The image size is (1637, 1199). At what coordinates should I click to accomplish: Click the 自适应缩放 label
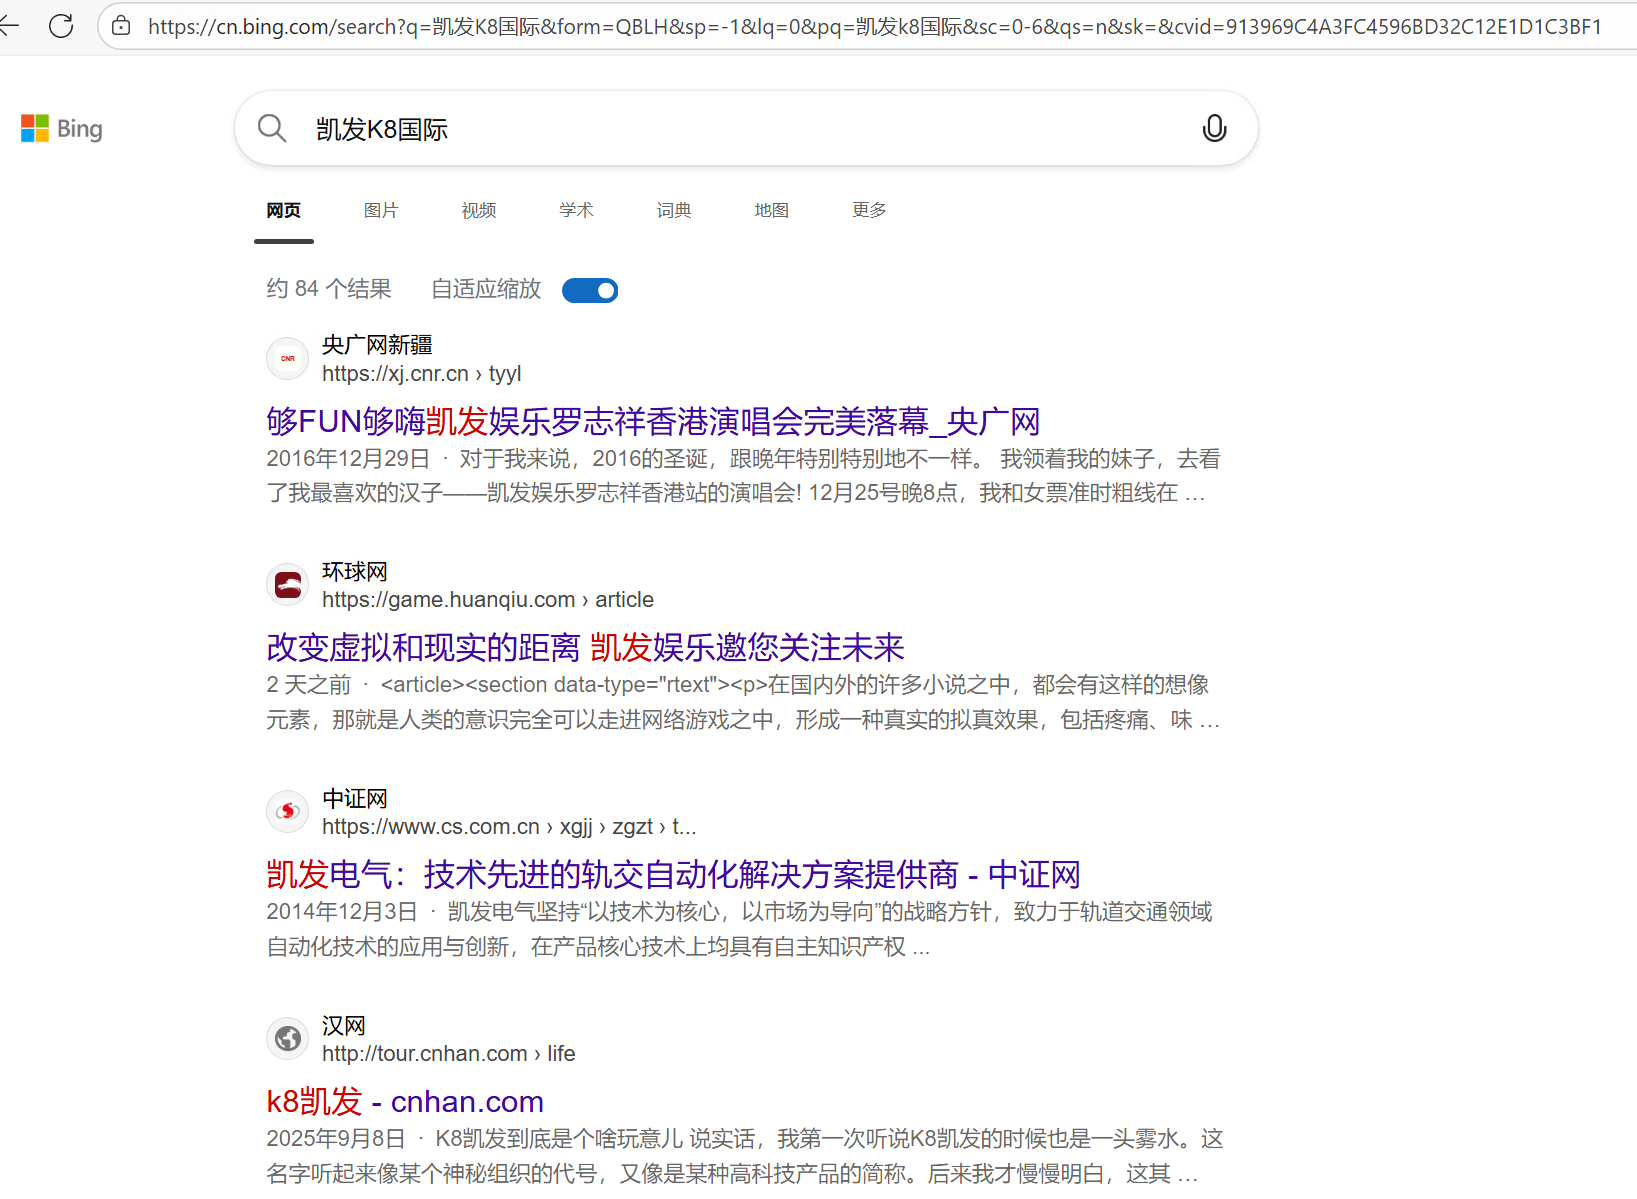tap(486, 289)
